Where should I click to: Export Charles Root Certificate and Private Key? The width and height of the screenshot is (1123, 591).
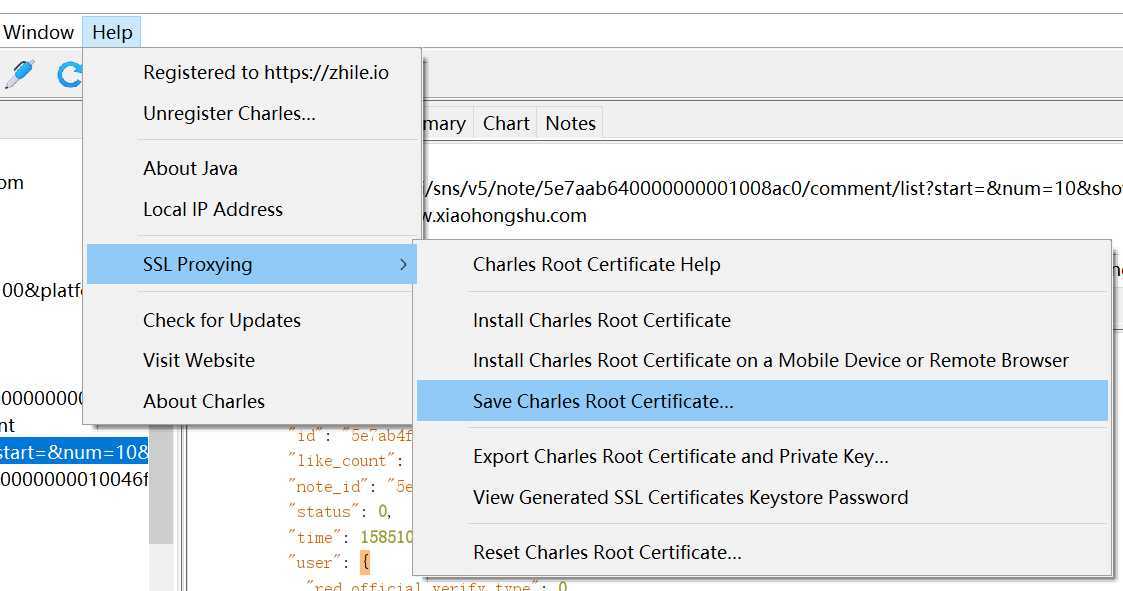point(680,456)
